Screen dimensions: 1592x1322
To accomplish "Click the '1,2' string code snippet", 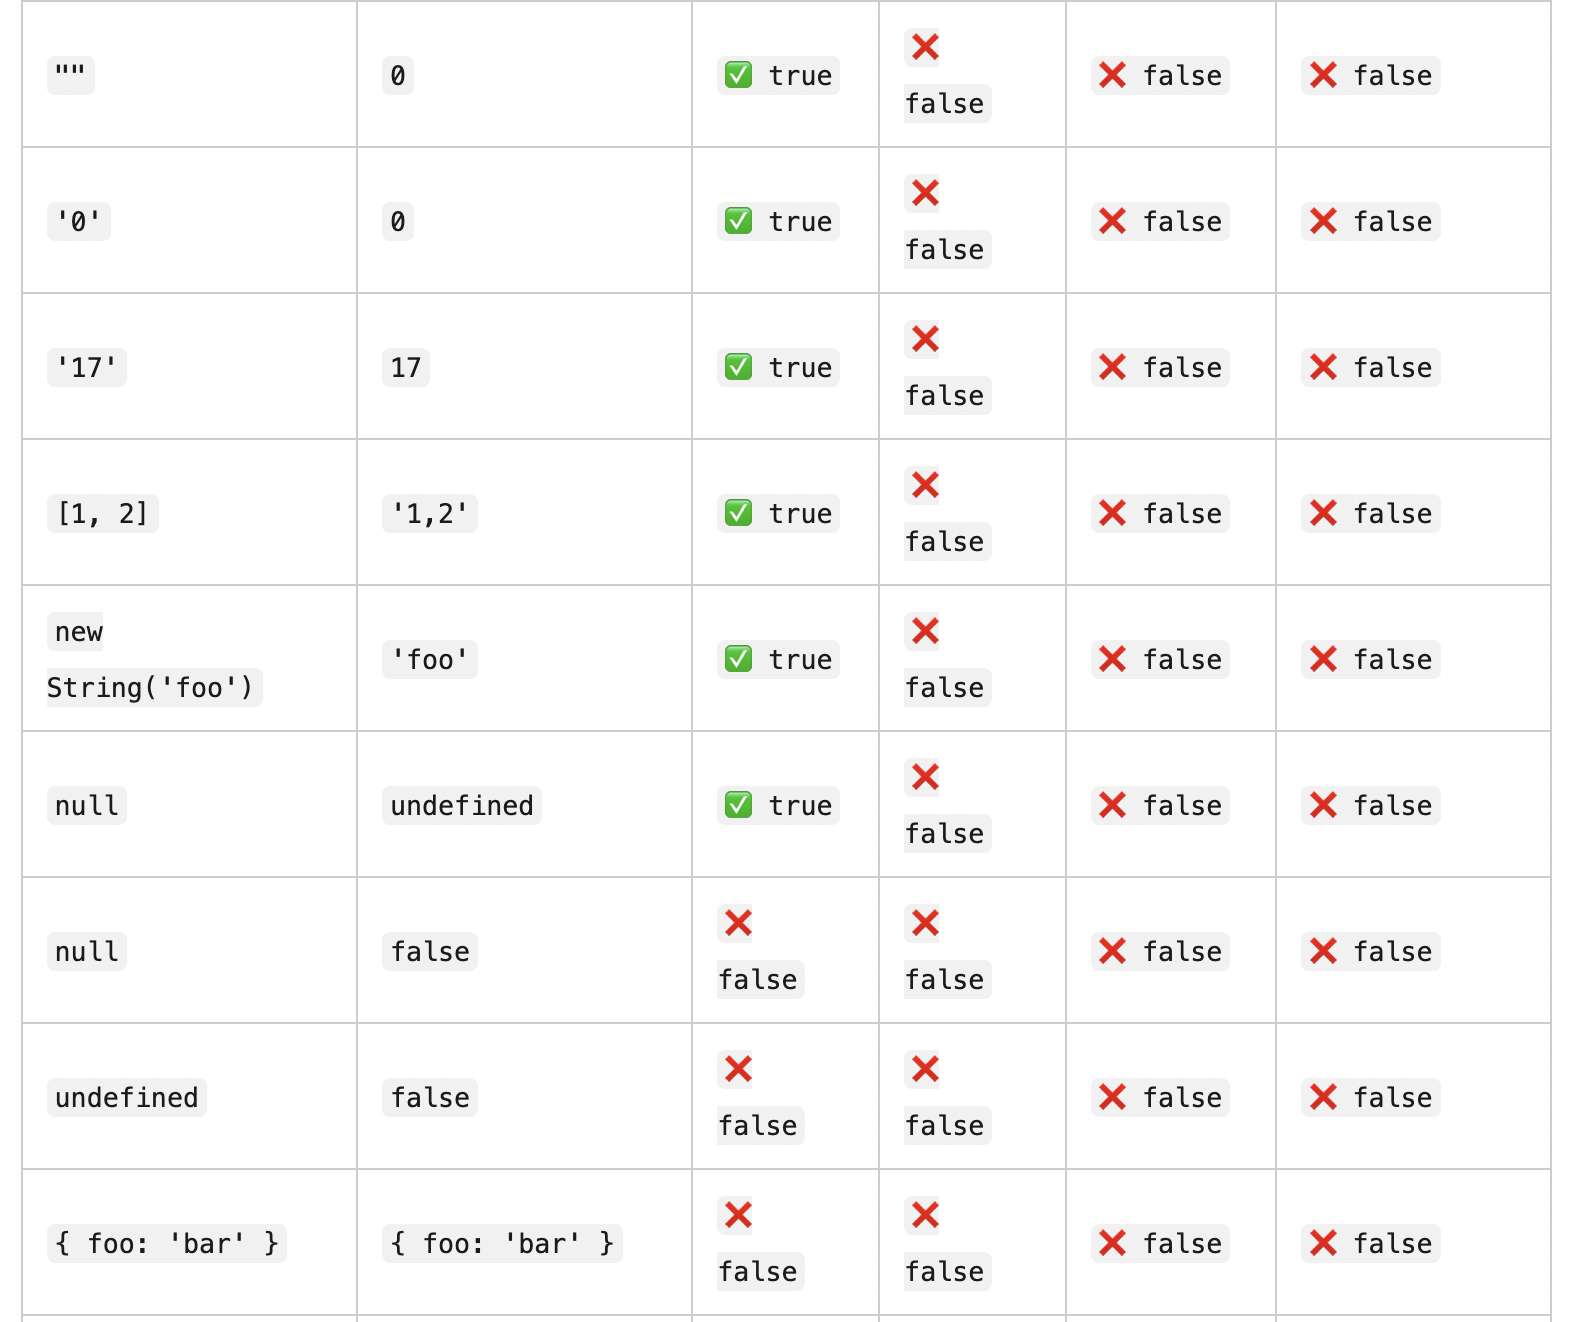I will (x=430, y=513).
